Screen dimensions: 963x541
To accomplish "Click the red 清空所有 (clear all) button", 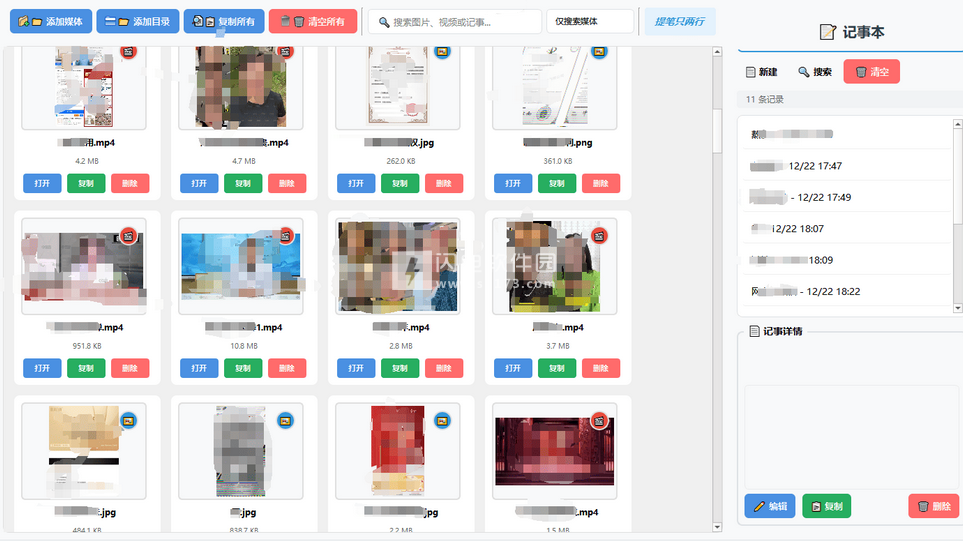I will [312, 21].
